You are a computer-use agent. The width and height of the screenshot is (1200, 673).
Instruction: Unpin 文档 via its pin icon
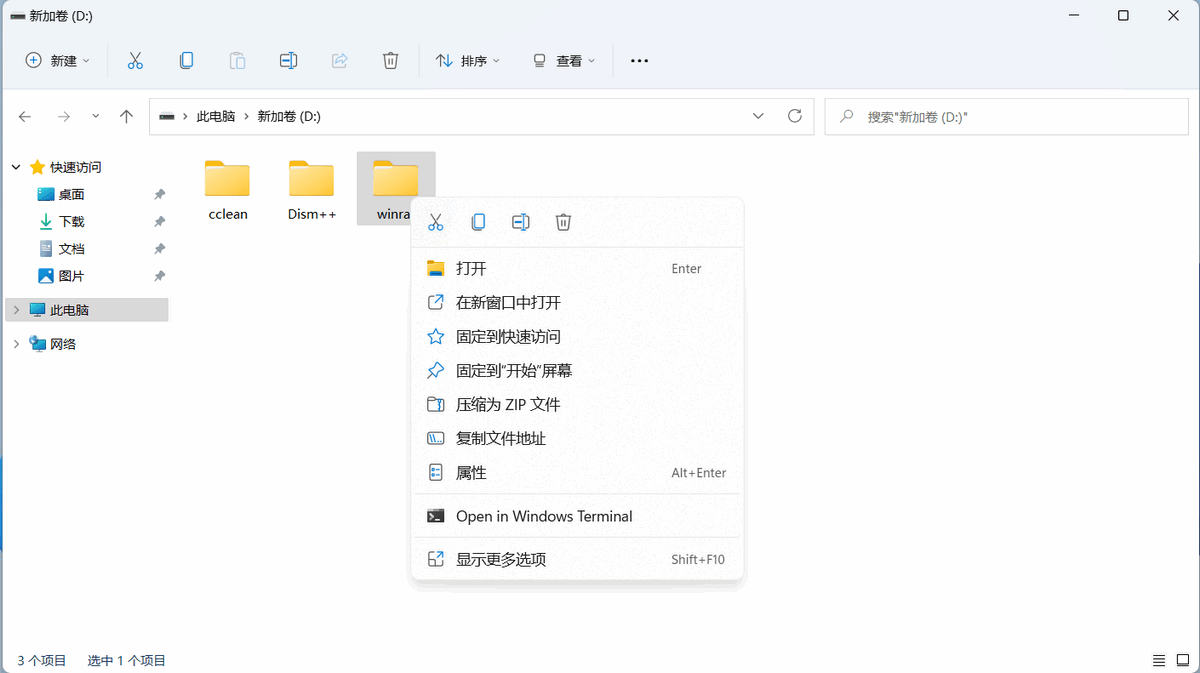[x=159, y=249]
